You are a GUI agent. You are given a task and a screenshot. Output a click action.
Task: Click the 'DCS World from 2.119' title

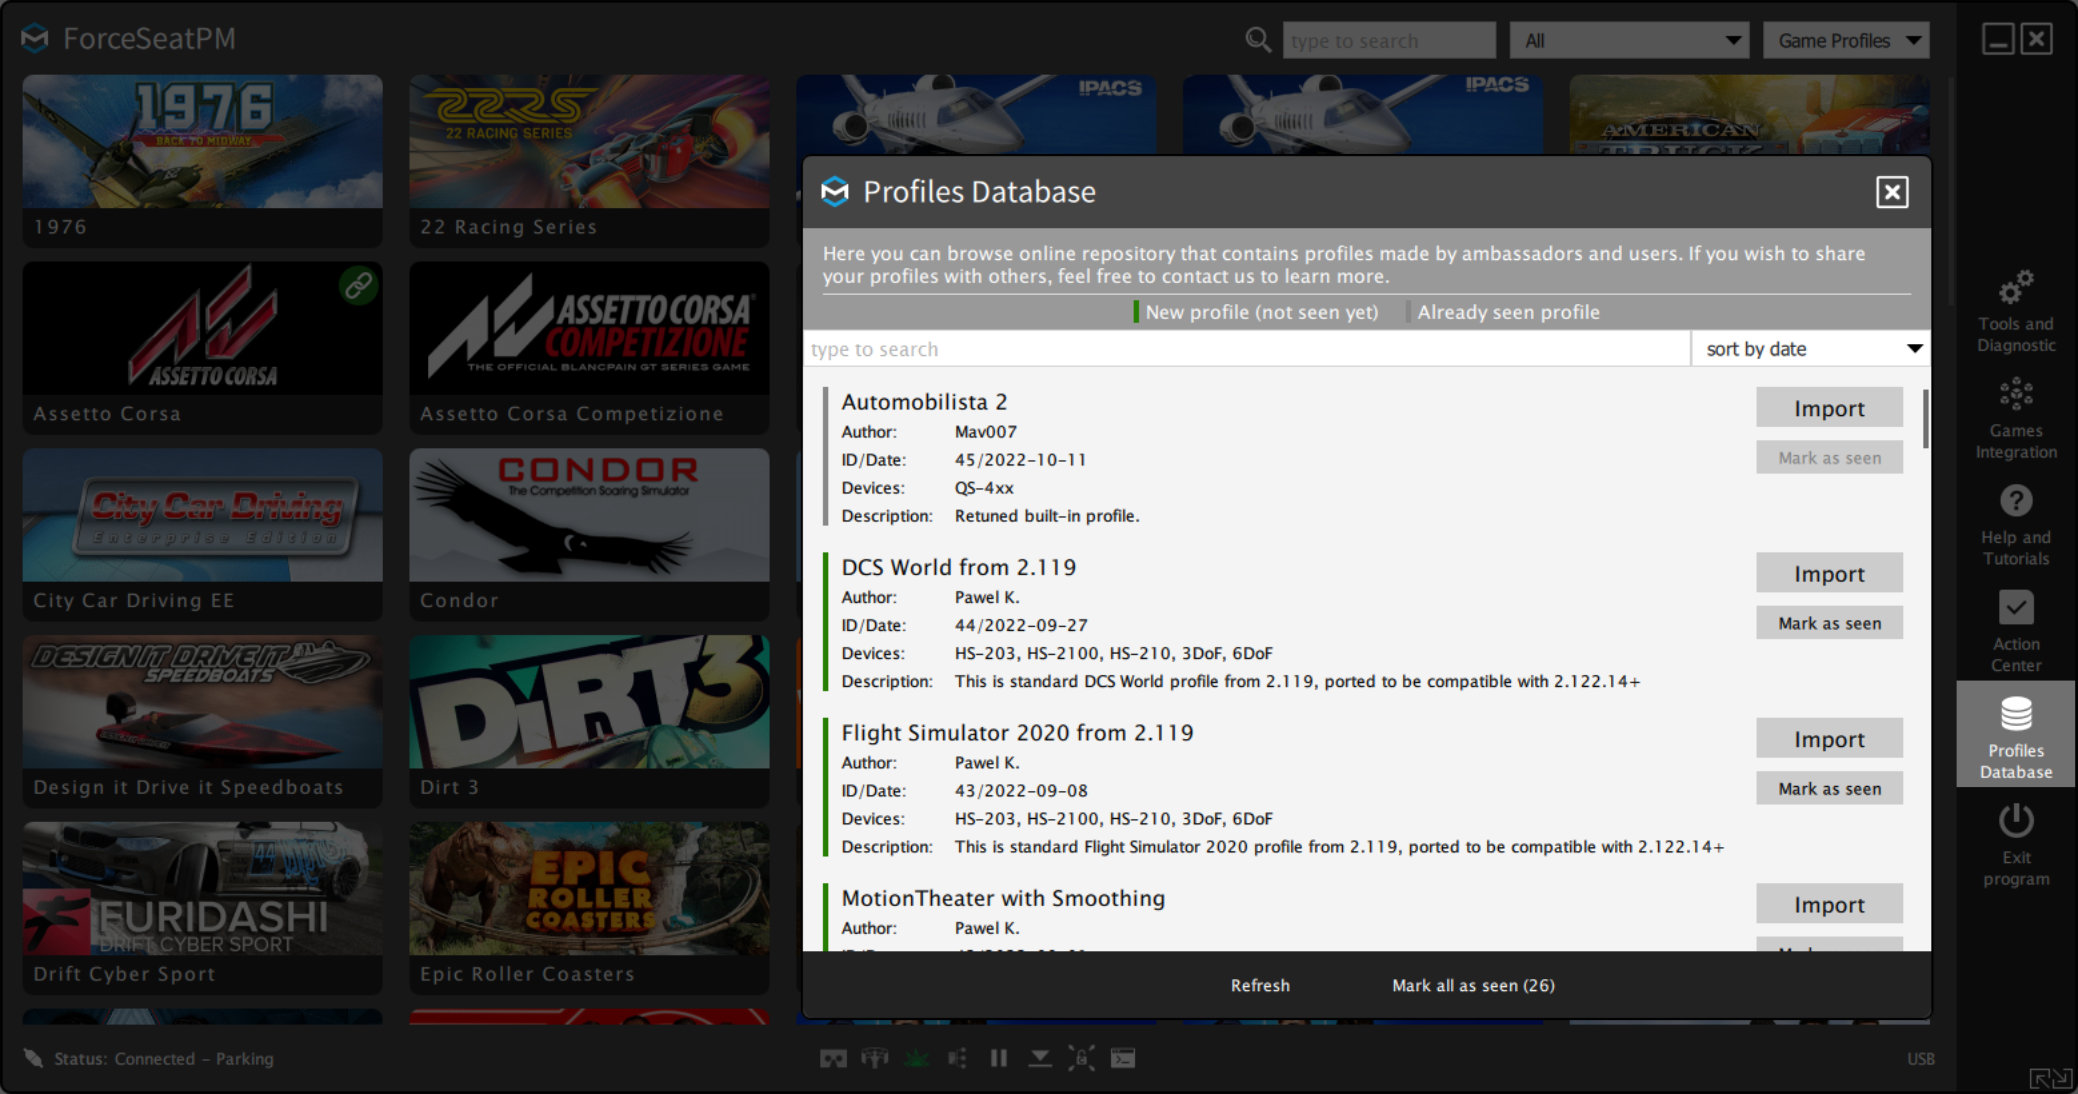tap(958, 567)
